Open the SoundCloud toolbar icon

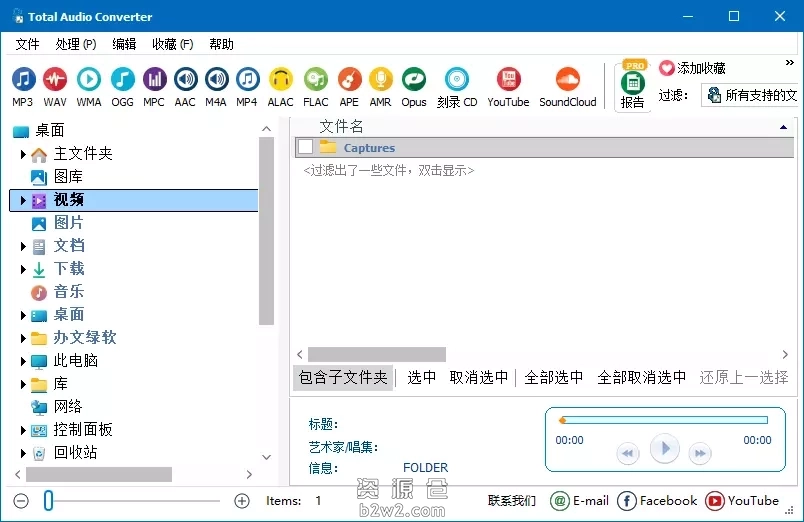click(568, 86)
